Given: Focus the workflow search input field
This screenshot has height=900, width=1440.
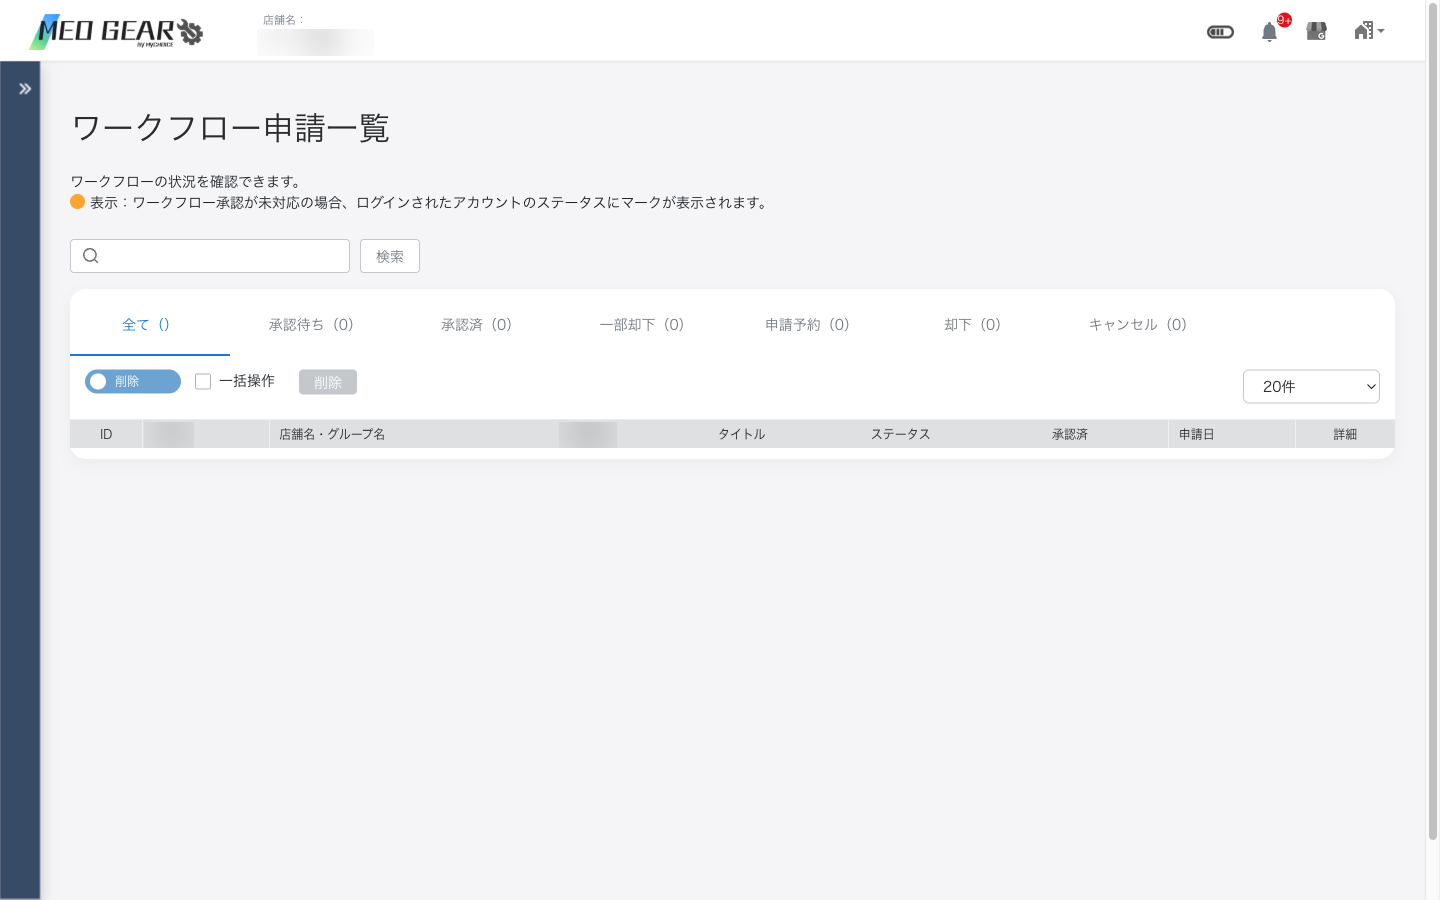Looking at the screenshot, I should coord(210,256).
